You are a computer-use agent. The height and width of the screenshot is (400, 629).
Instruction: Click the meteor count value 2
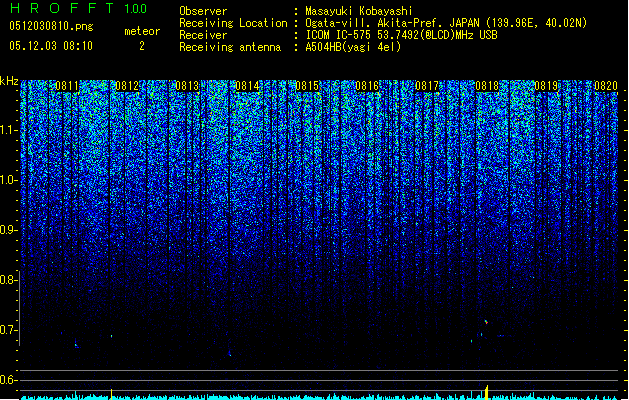pos(142,46)
